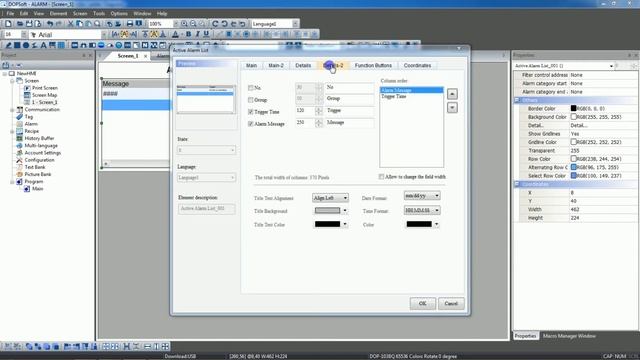Screen dimensions: 640x360
Task: Click the Picture Bank icon in tree
Action: (x=19, y=174)
